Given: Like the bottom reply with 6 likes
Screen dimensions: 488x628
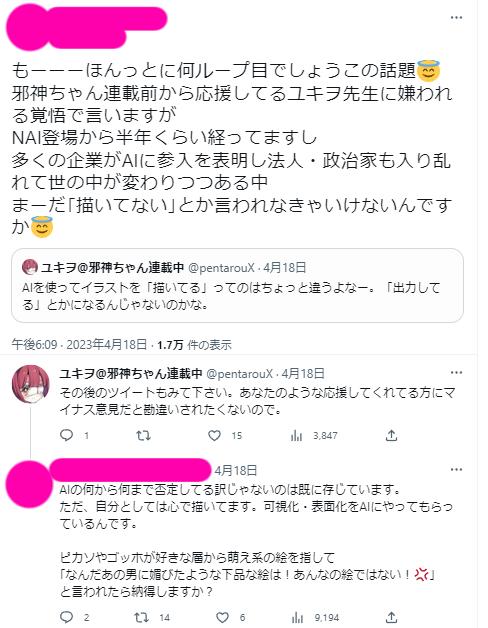Looking at the screenshot, I should click(x=230, y=617).
